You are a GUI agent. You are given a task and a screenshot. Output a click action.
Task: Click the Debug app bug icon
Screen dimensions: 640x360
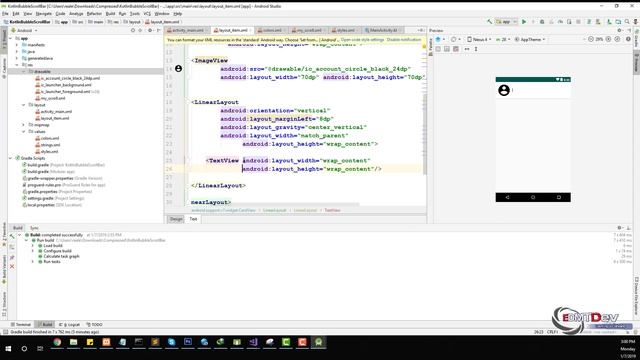coord(542,22)
